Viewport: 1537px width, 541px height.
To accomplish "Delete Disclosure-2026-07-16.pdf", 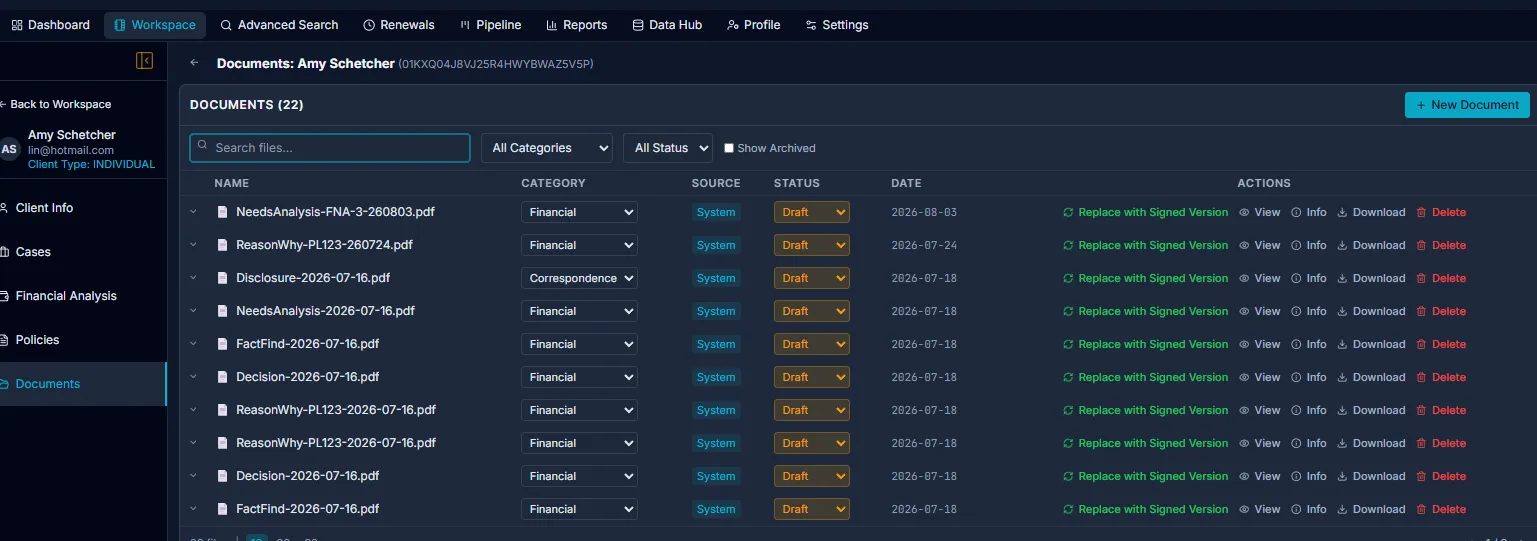I will click(x=1441, y=278).
